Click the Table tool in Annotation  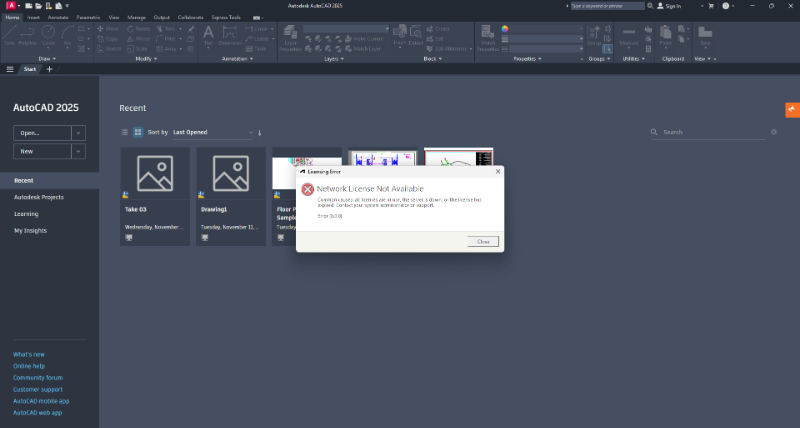point(256,49)
